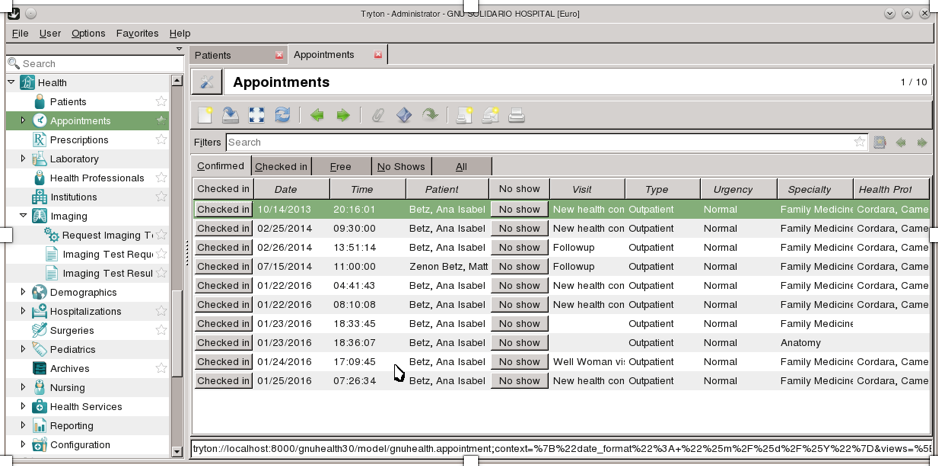
Task: Go to previous record green arrow
Action: point(317,116)
